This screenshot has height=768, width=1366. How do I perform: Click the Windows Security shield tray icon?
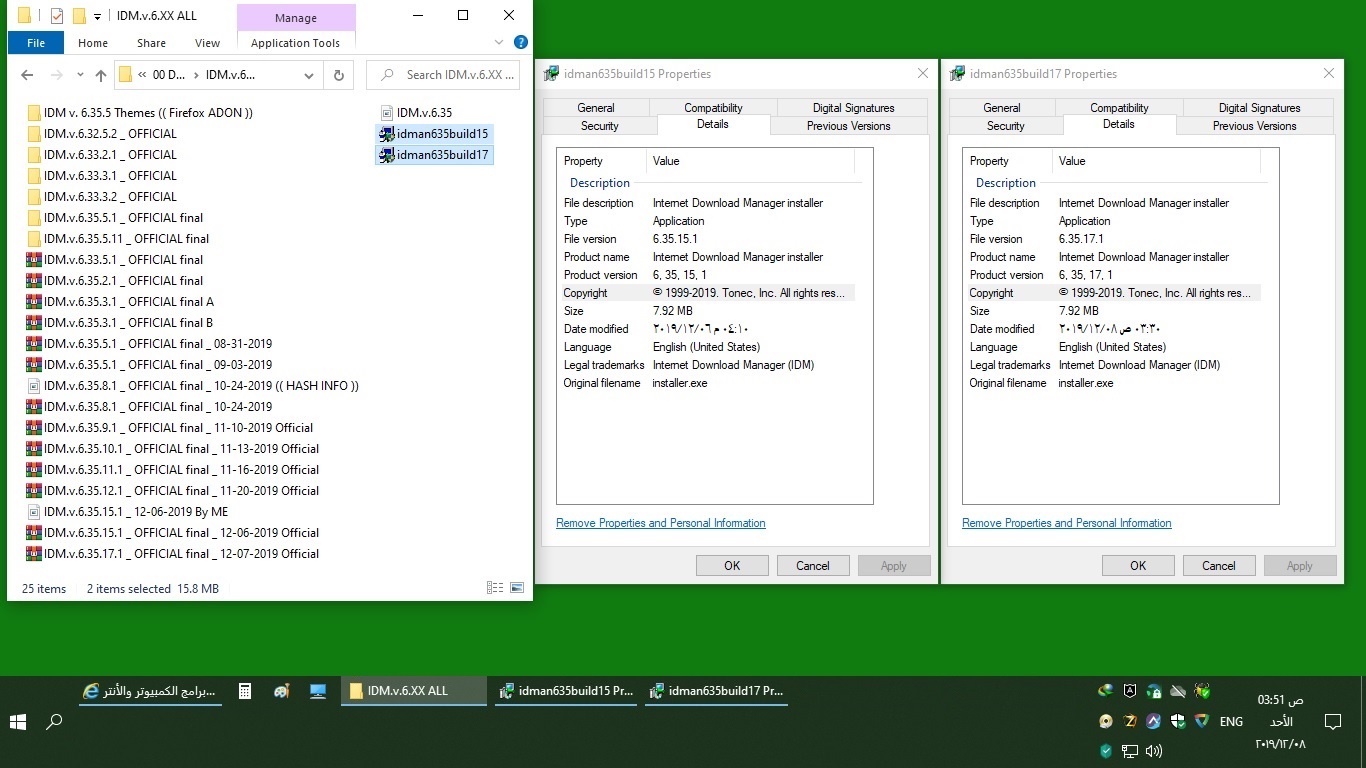(1178, 721)
